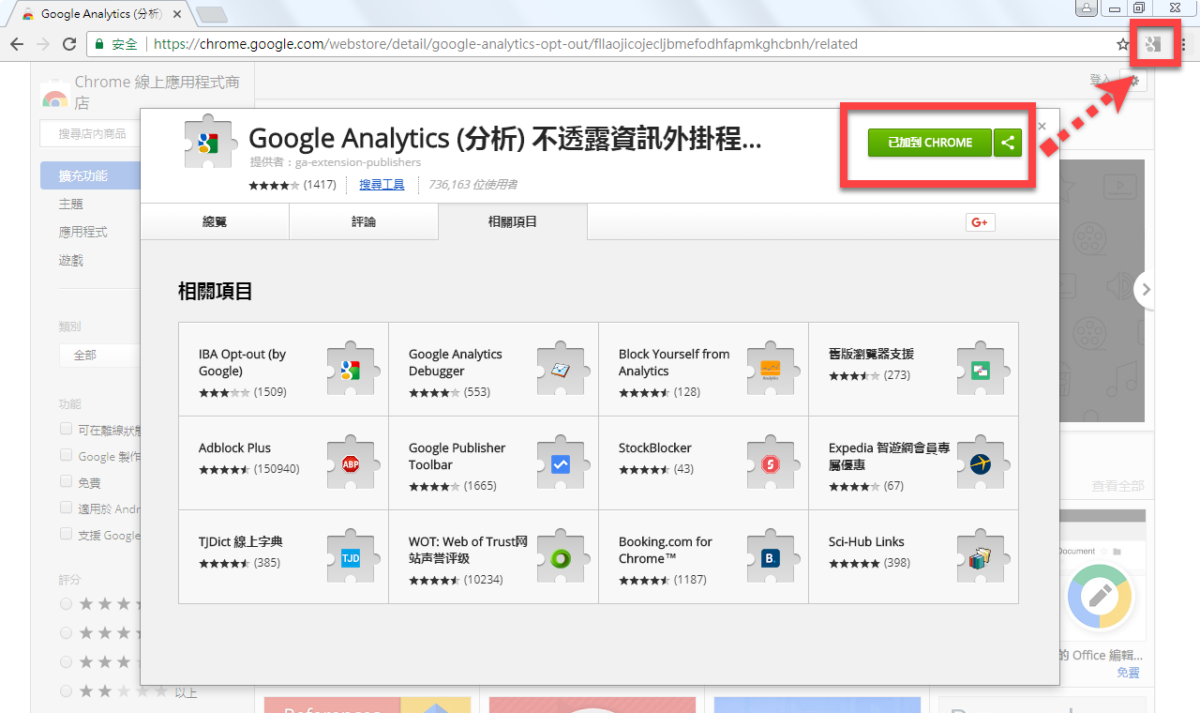This screenshot has height=713, width=1200.
Task: Click the share icon beside added button
Action: coord(1008,142)
